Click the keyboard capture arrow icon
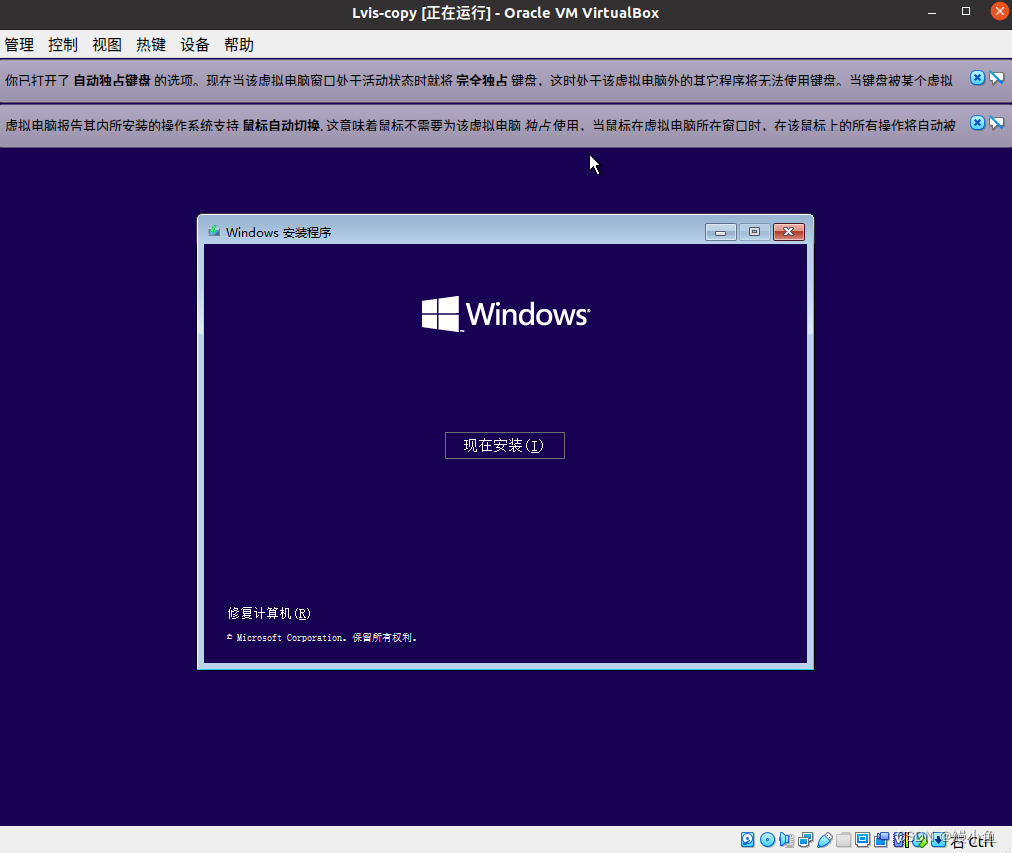 [x=938, y=839]
